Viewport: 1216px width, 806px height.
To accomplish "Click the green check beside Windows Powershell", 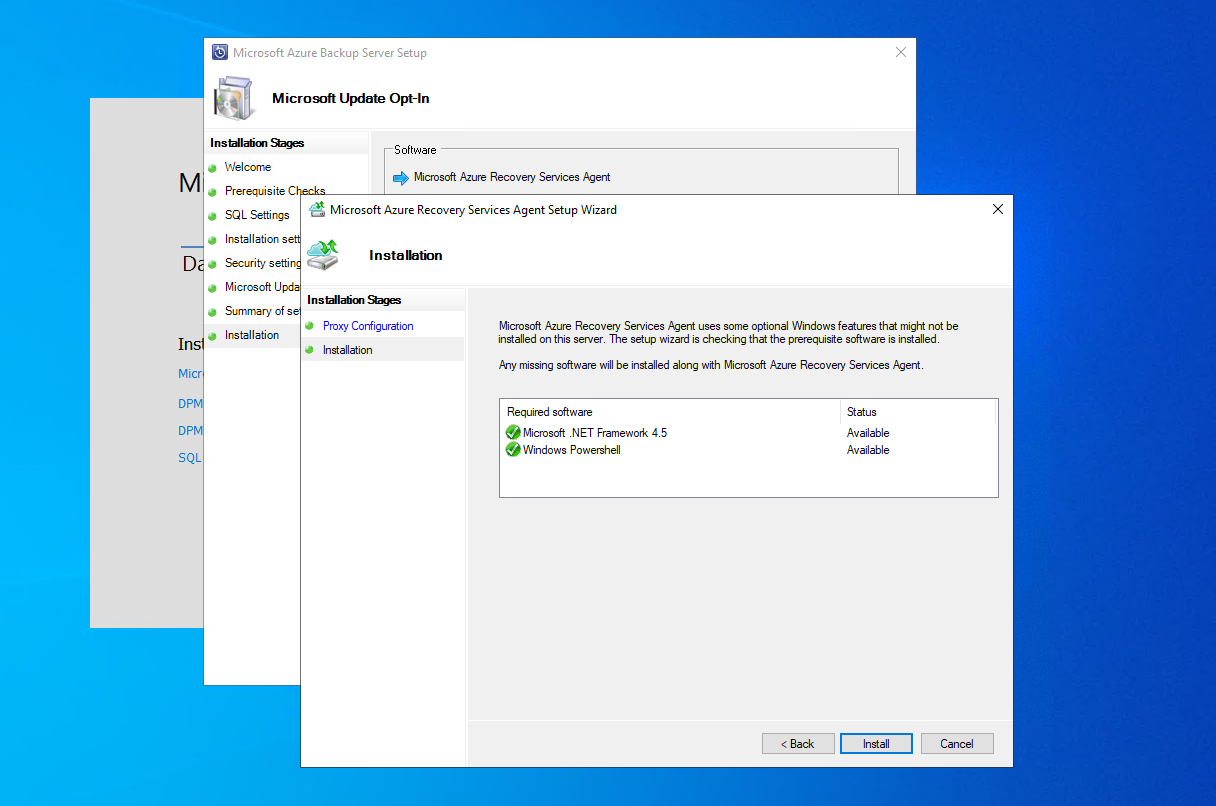I will tap(513, 450).
